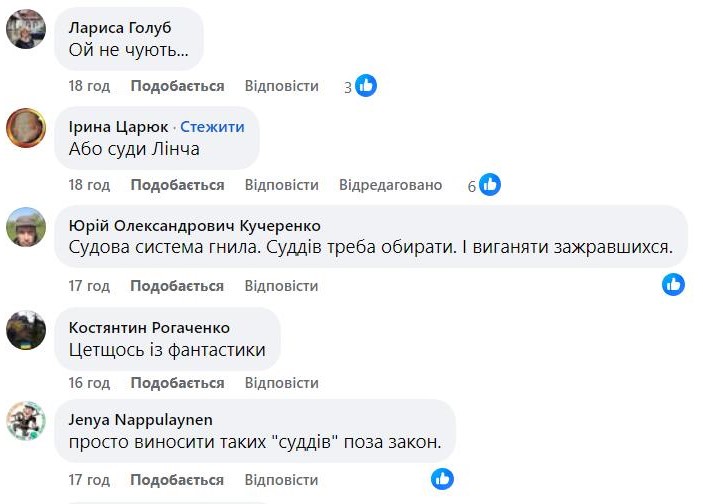The width and height of the screenshot is (703, 504).
Task: Click the 18 год timestamp on Лариса's comment
Action: click(89, 86)
